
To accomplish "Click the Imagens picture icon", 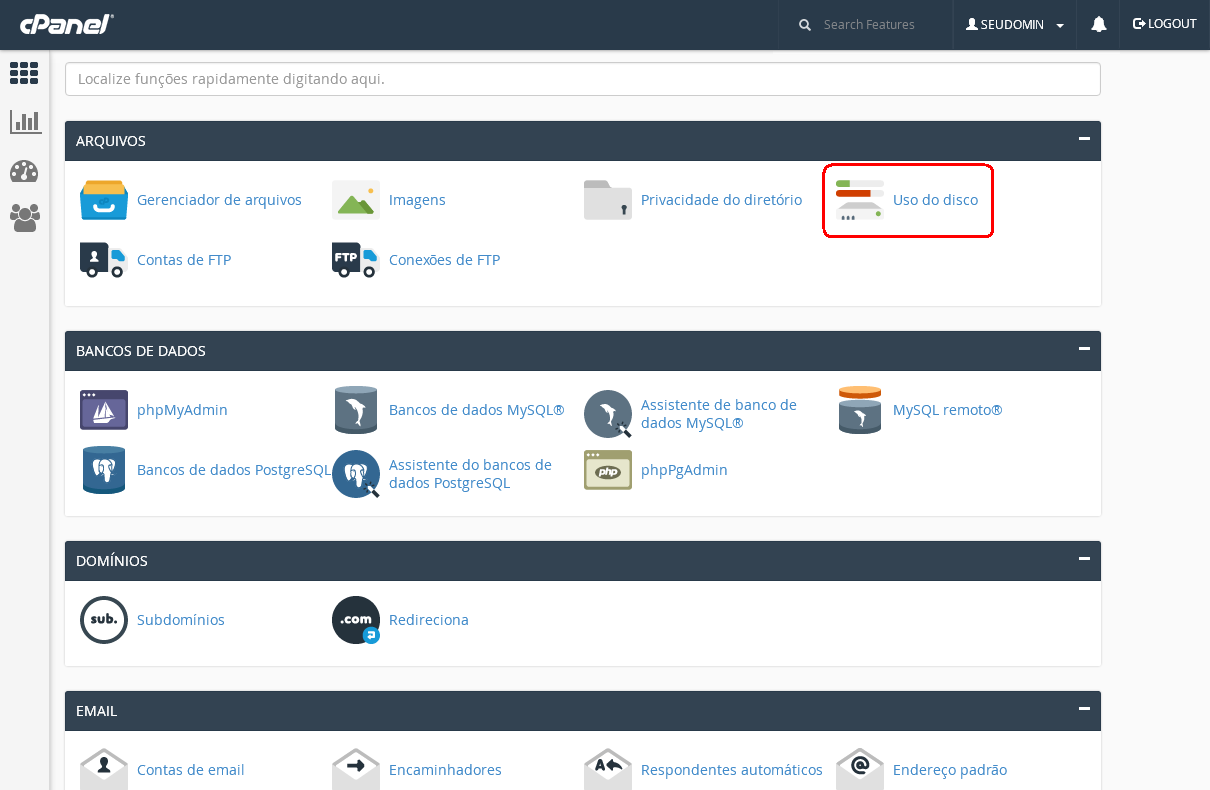I will 356,200.
